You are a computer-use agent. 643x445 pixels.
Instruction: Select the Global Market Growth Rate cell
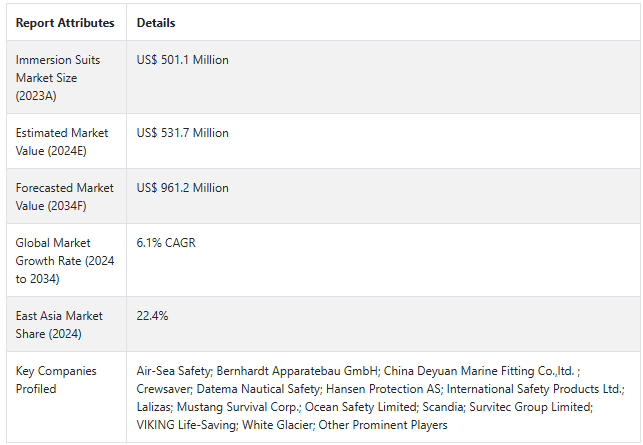(60, 260)
